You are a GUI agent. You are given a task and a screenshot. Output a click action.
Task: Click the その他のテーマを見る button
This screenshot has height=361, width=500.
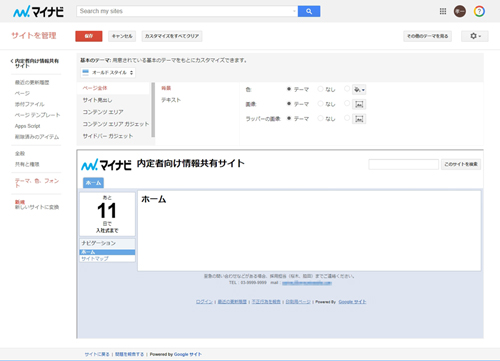(x=427, y=36)
